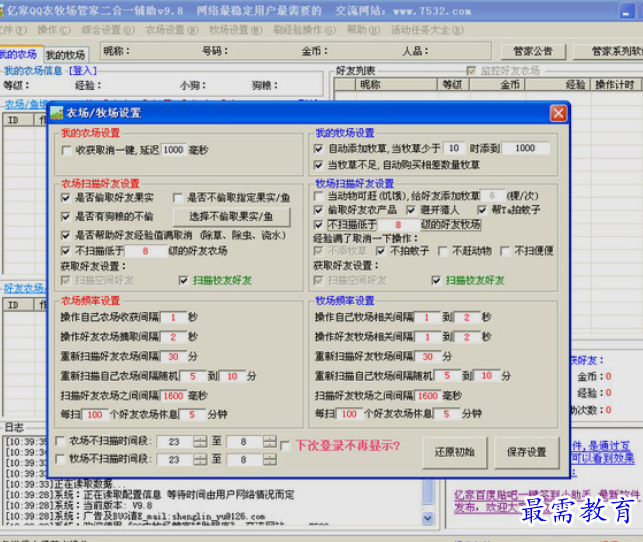Minimize the main application window
Viewport: 643px width, 542px height.
[626, 11]
